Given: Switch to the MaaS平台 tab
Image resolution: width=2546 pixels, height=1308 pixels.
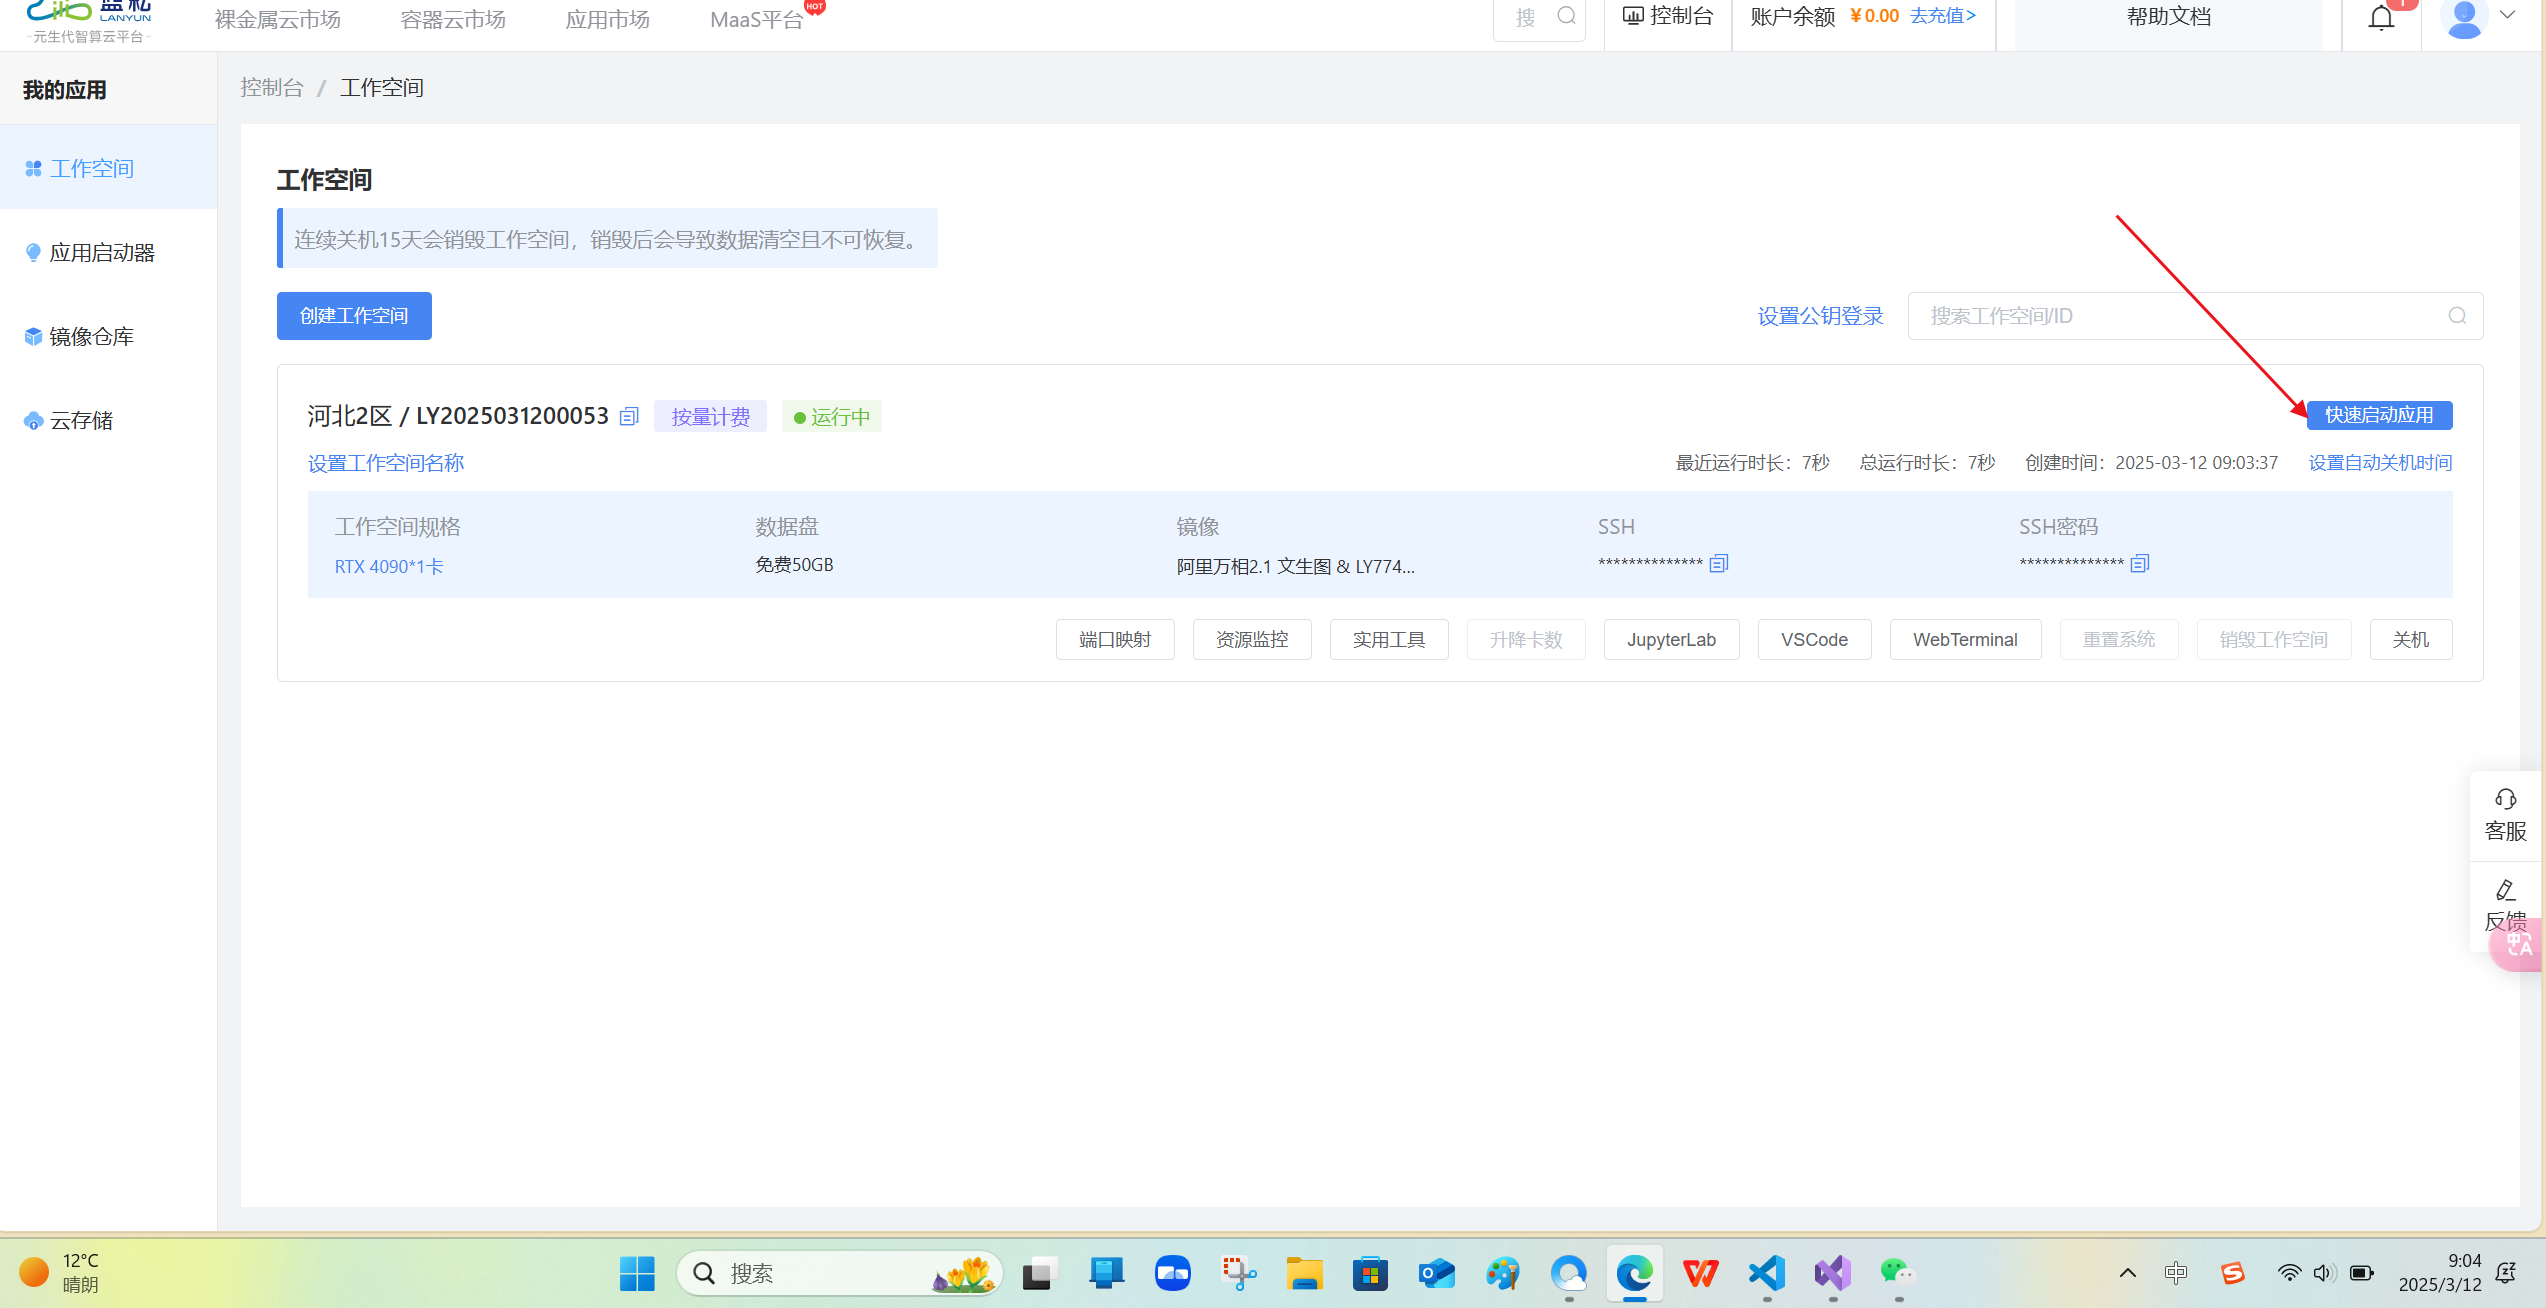Looking at the screenshot, I should (755, 18).
